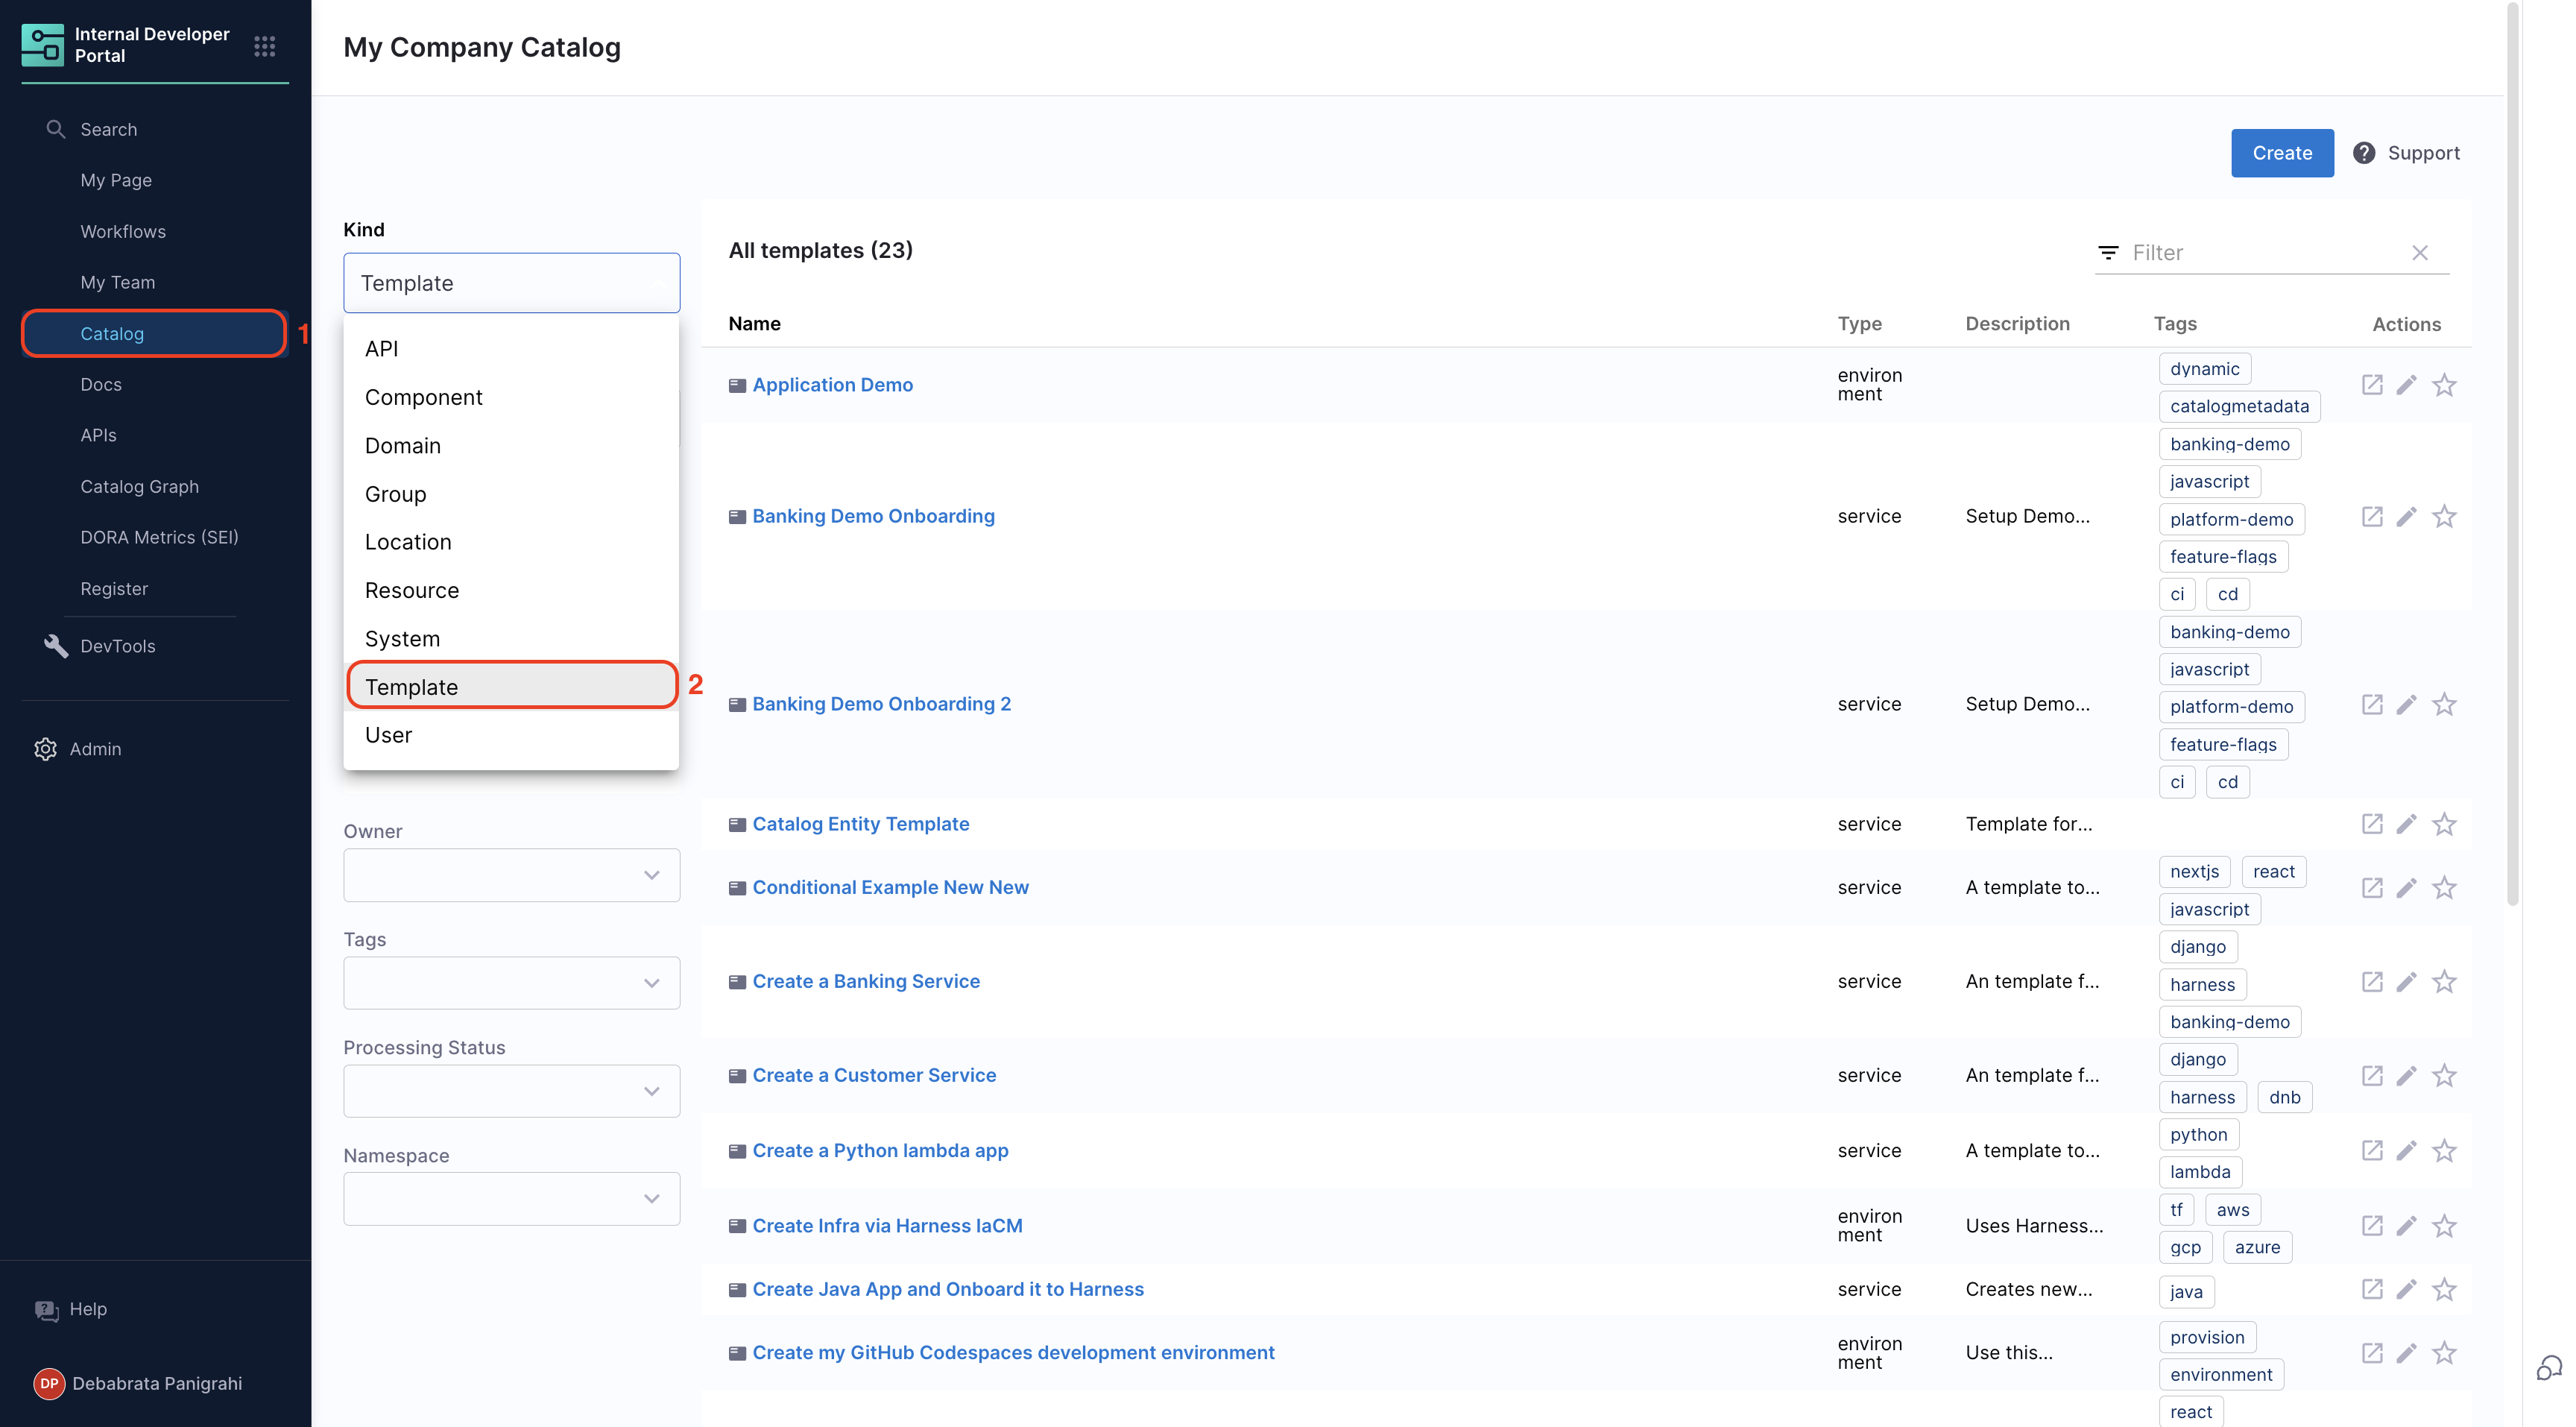Click the Support question mark icon
This screenshot has height=1427, width=2576.
point(2363,153)
